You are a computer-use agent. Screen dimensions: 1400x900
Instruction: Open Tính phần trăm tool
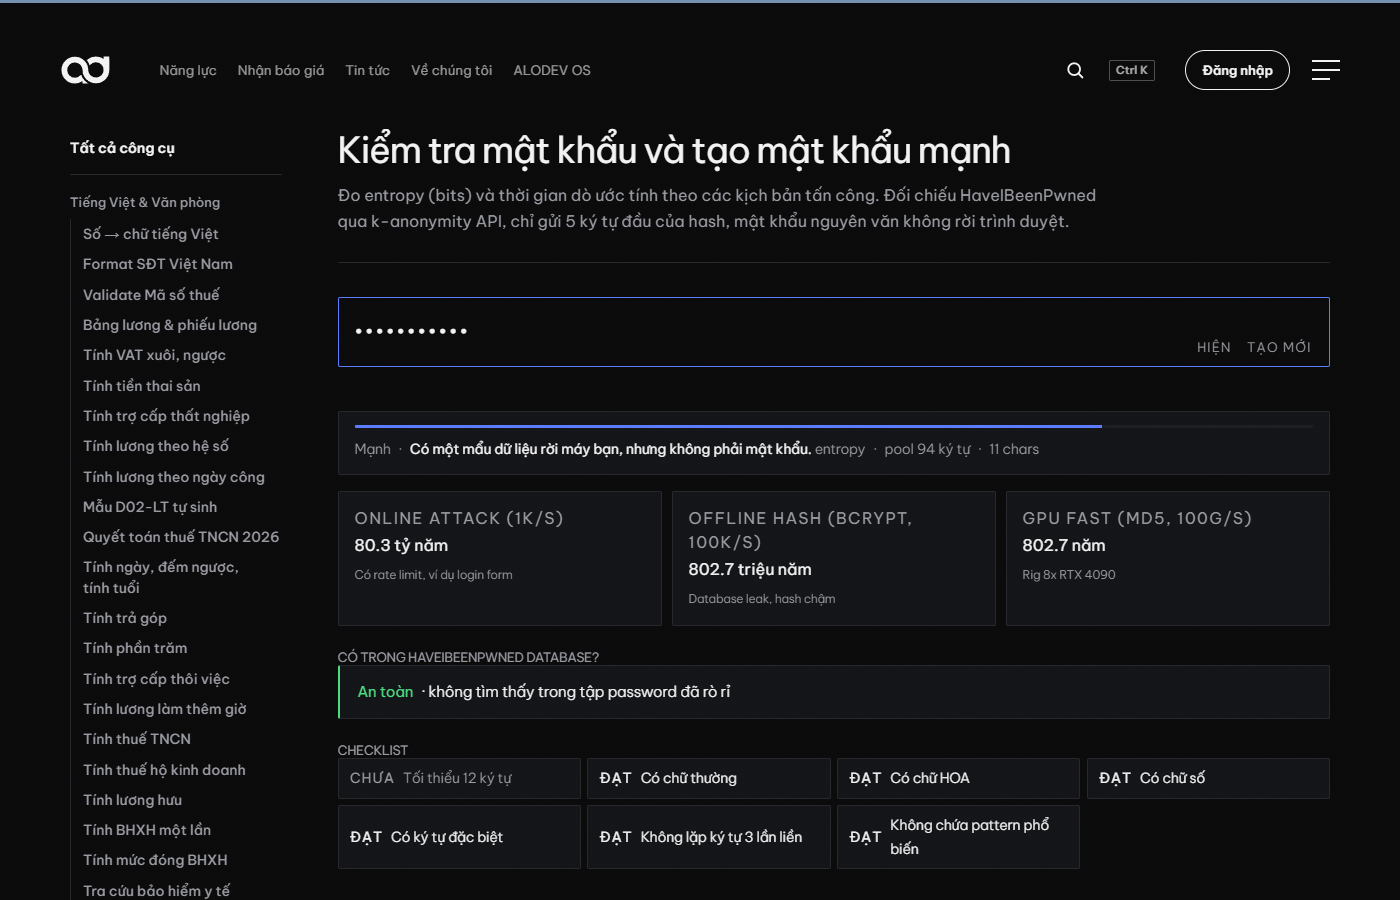point(135,648)
